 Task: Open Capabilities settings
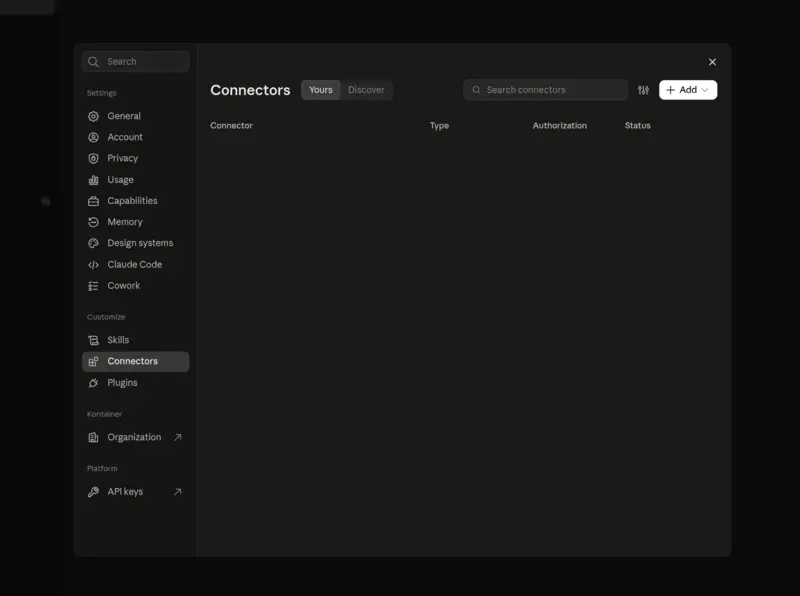pos(136,201)
